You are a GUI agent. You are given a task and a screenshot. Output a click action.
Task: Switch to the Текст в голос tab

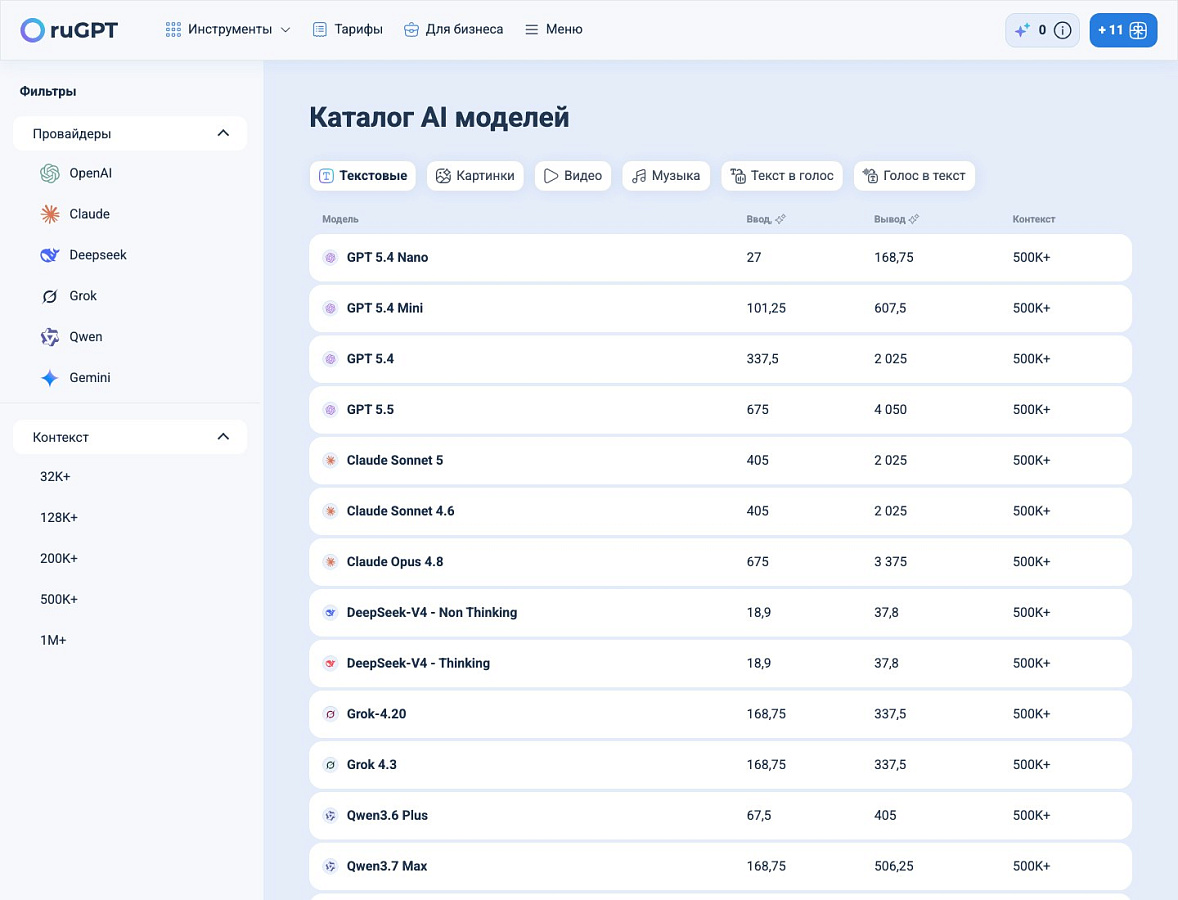coord(782,176)
